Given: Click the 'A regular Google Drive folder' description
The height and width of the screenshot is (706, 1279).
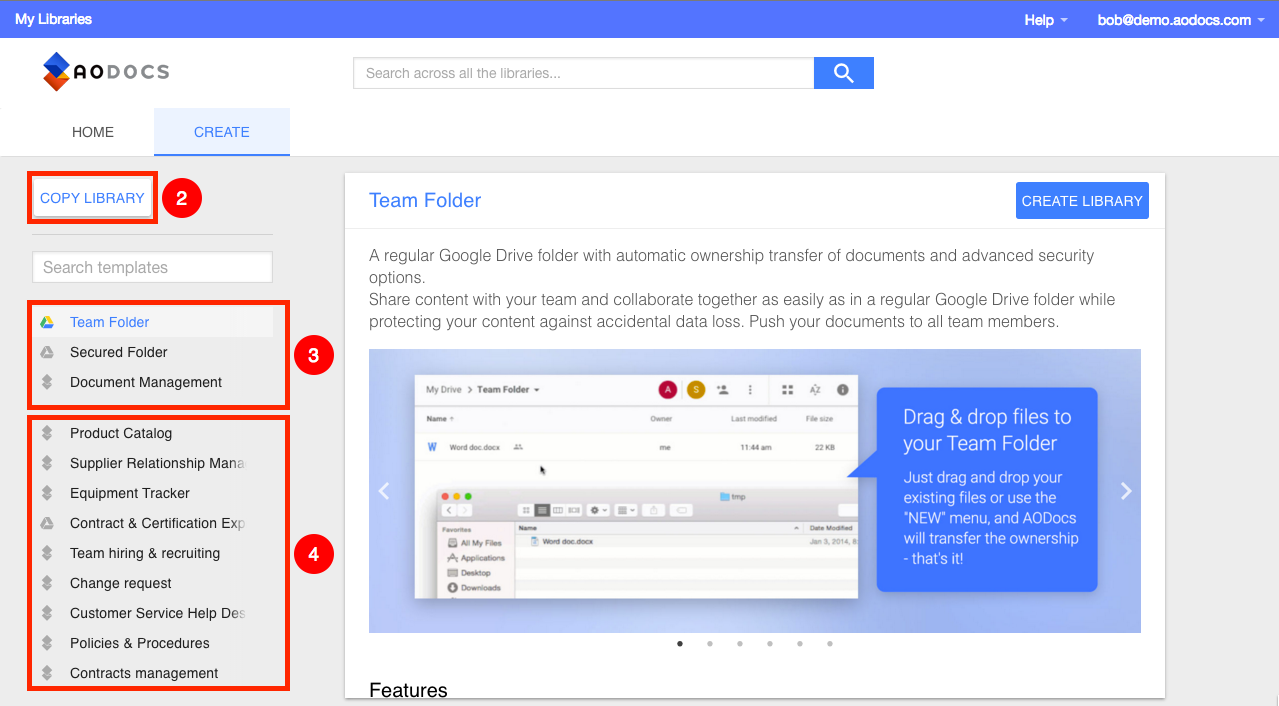Looking at the screenshot, I should click(742, 289).
